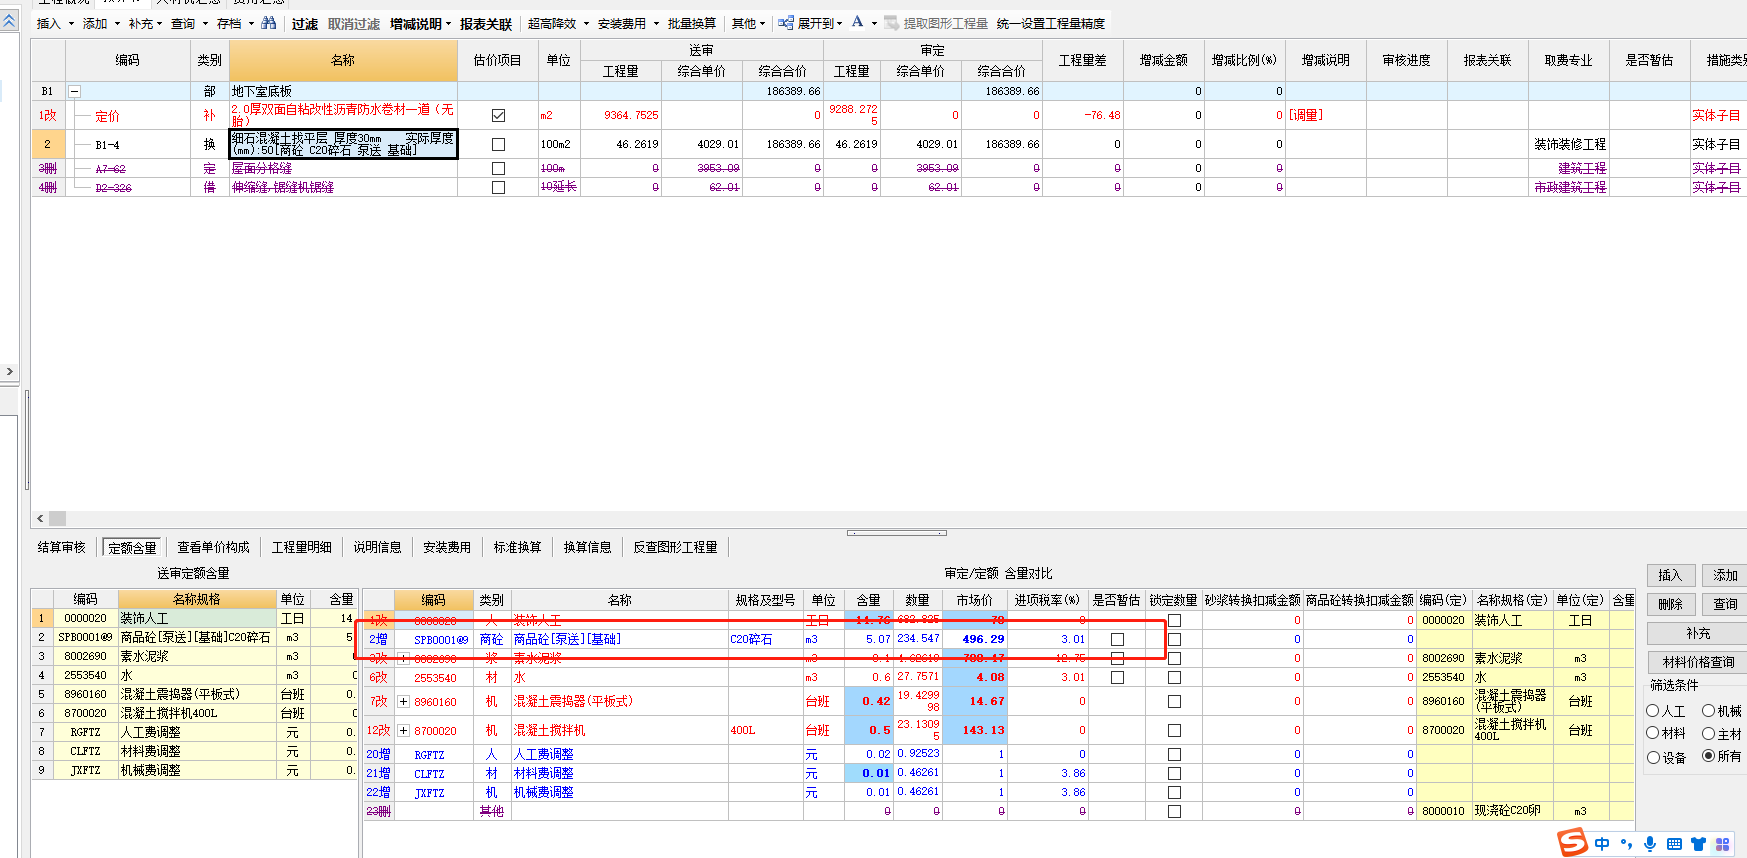Click 装饰人工 row in 送审定额含量 list
This screenshot has height=858, width=1747.
tap(194, 618)
